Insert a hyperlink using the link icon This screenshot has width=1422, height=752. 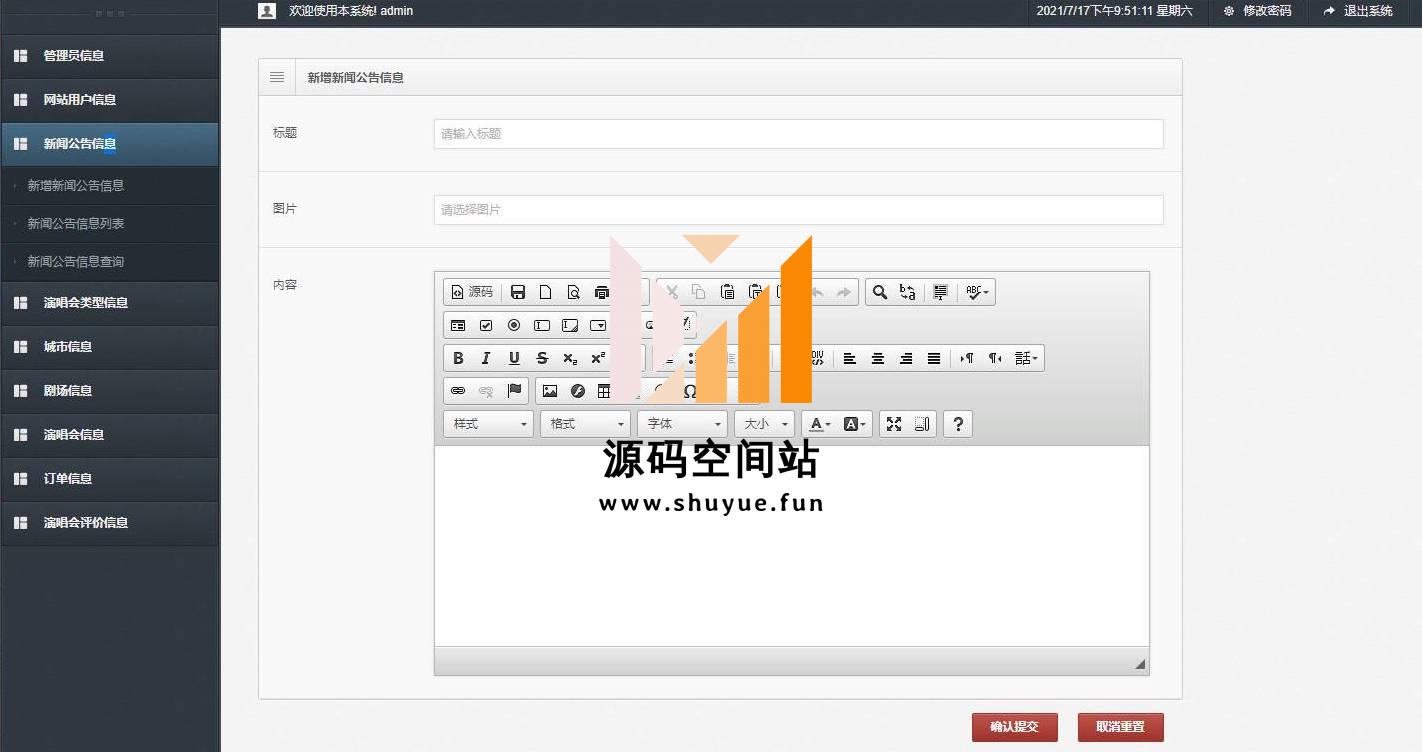458,391
